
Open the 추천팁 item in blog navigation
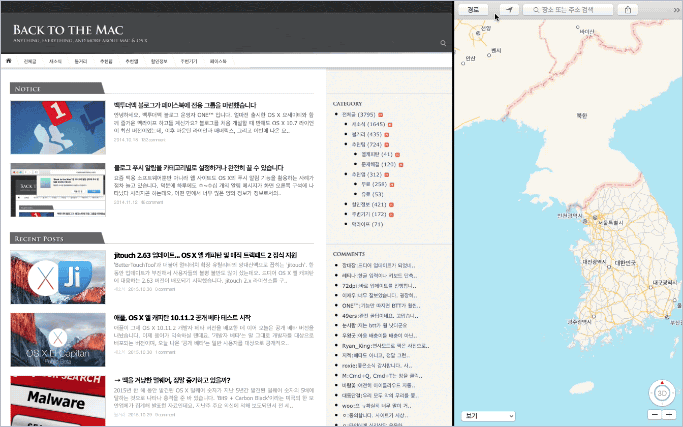pos(106,61)
